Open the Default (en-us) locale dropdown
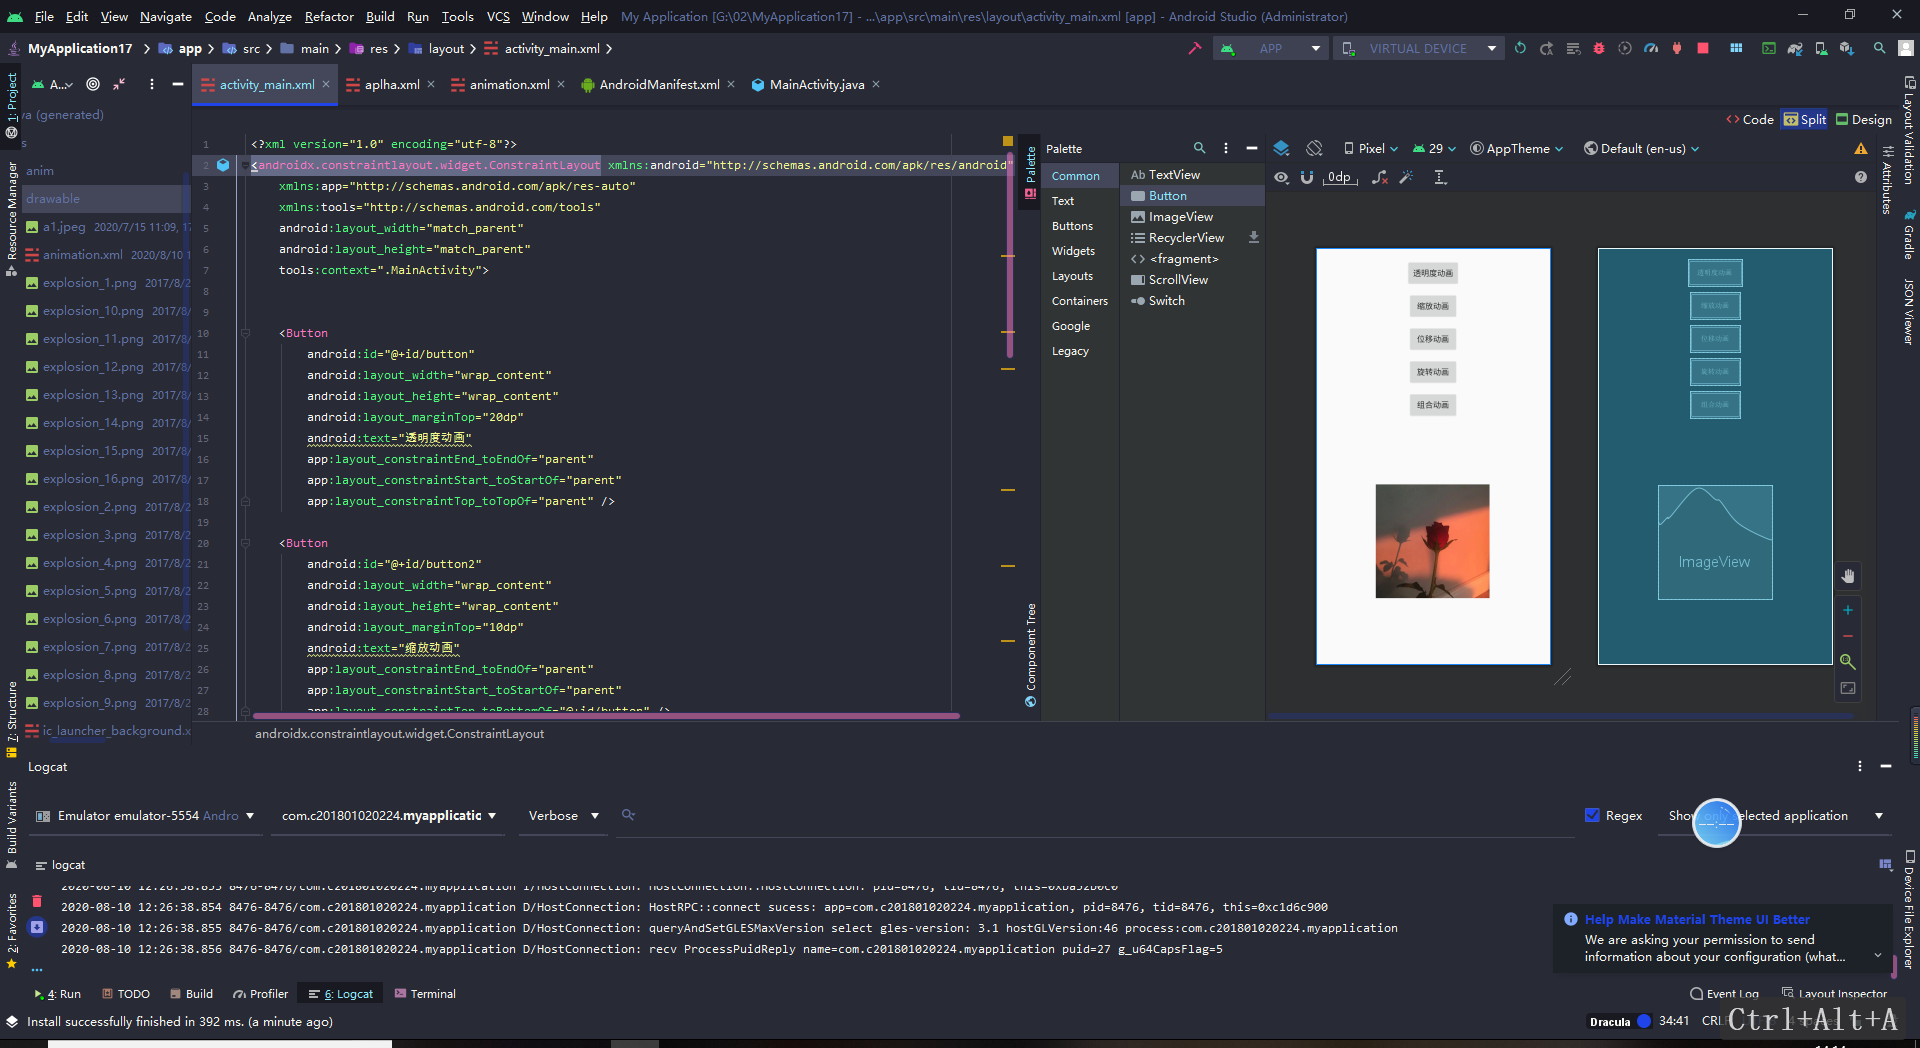Screen dimensions: 1920x1048 click(x=1642, y=148)
